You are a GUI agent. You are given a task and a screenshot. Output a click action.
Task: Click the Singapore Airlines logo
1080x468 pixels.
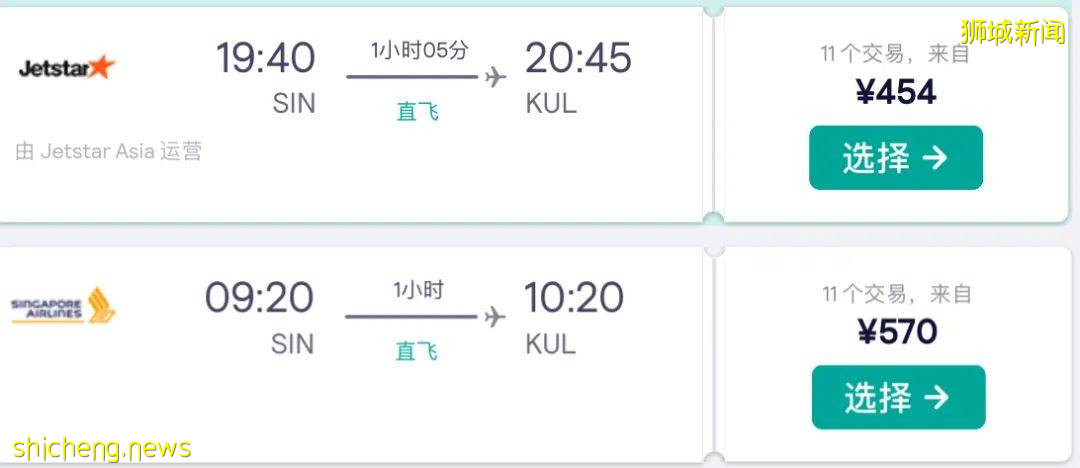64,305
